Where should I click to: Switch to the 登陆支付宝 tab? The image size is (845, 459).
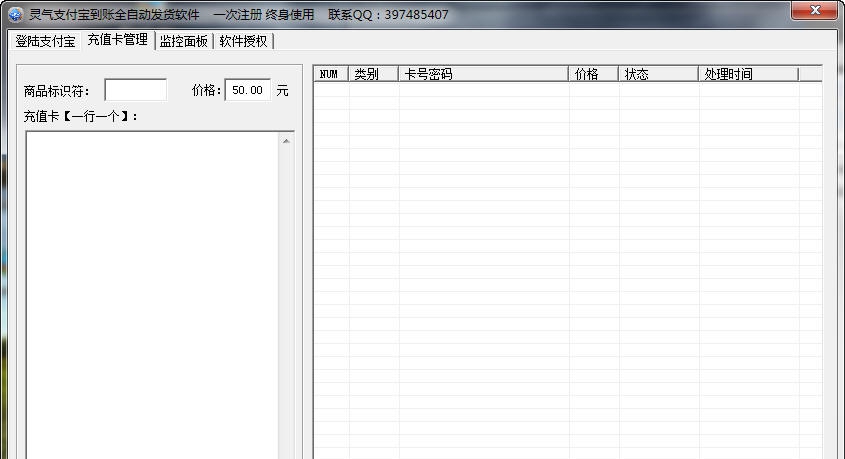point(45,41)
